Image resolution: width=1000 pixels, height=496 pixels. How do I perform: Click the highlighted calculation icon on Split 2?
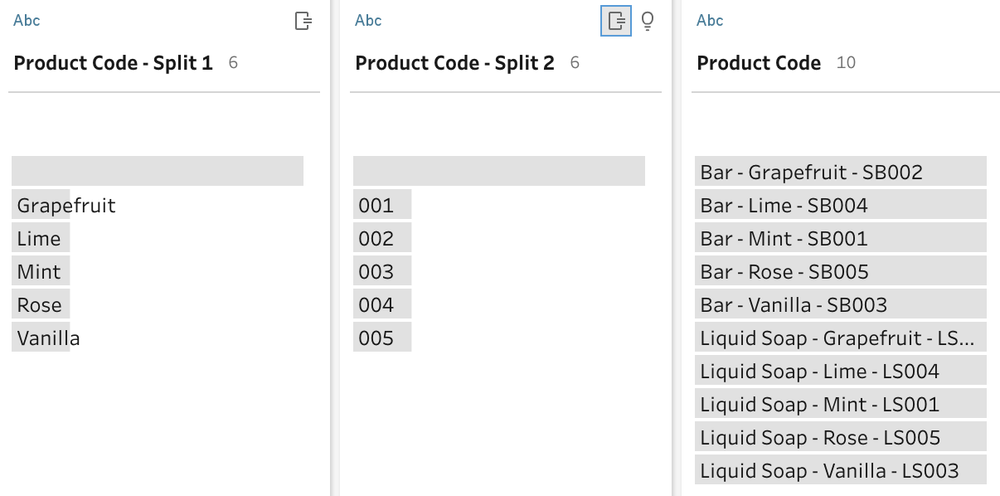pos(616,21)
